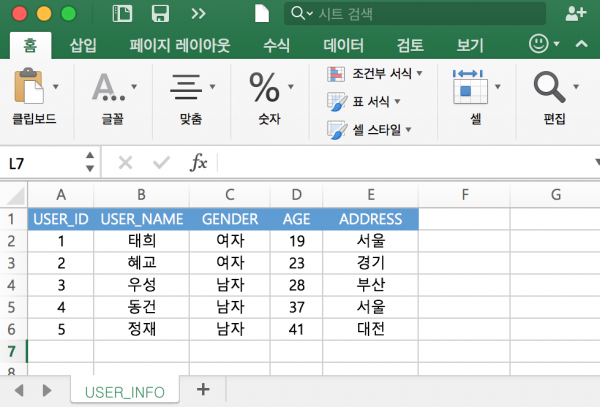Save the workbook with the floppy disk icon

tap(160, 14)
